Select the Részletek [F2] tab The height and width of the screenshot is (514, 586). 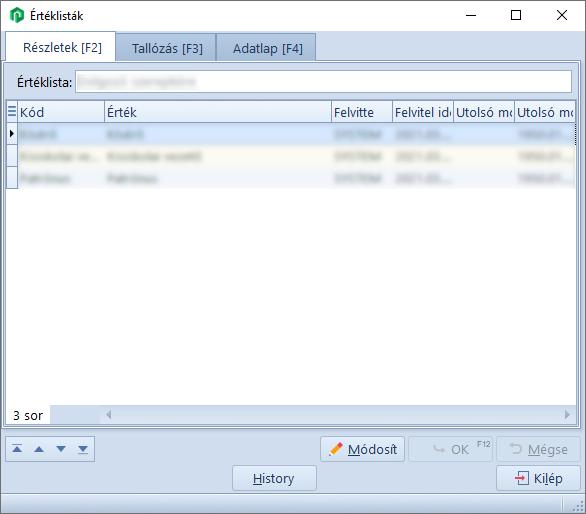(x=62, y=47)
